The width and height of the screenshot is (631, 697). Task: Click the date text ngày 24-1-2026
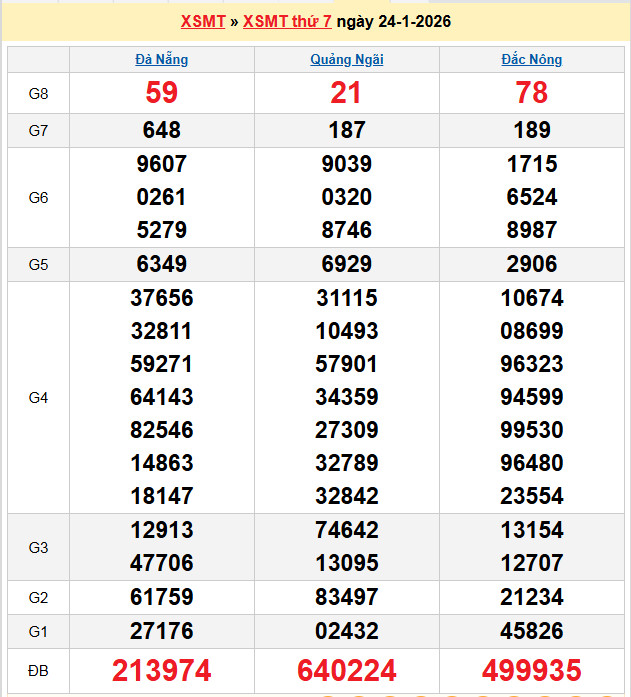(393, 22)
